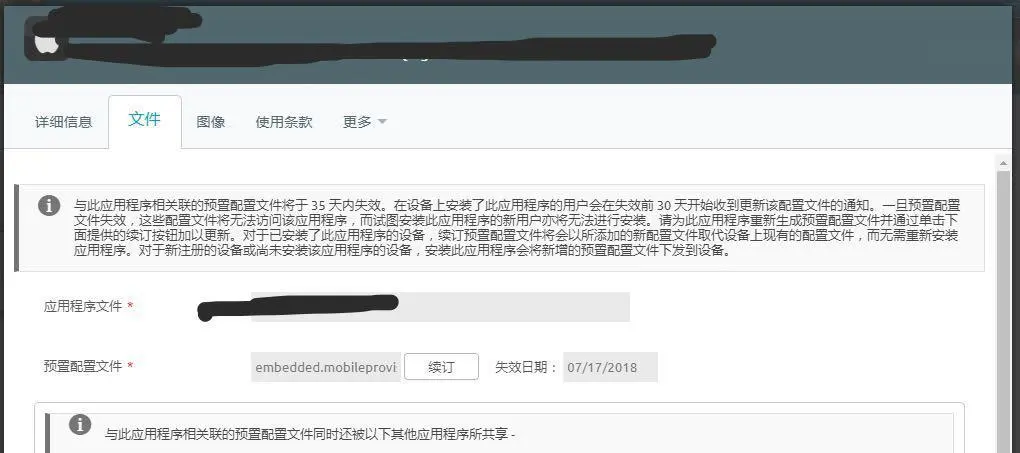Open the 使用条款 tab
This screenshot has height=453, width=1020.
coord(284,122)
